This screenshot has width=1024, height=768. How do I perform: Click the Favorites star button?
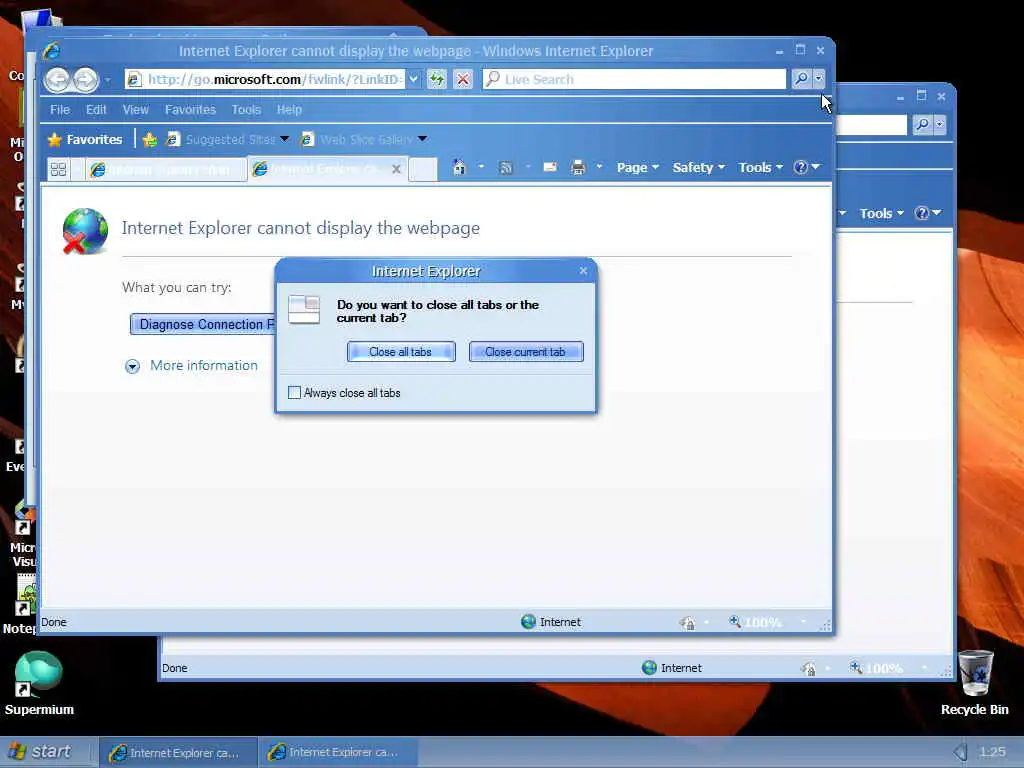coord(85,139)
